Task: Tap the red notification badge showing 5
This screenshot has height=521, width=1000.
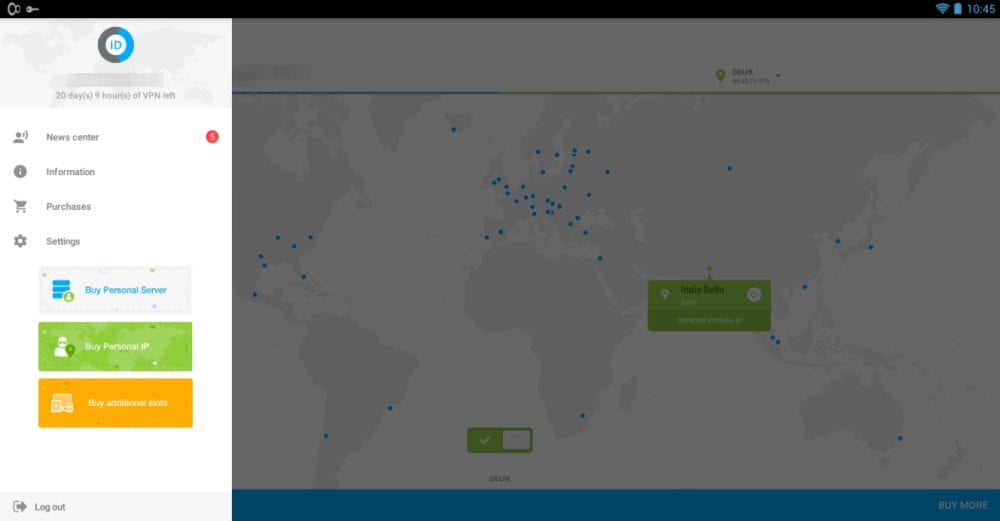Action: point(212,136)
